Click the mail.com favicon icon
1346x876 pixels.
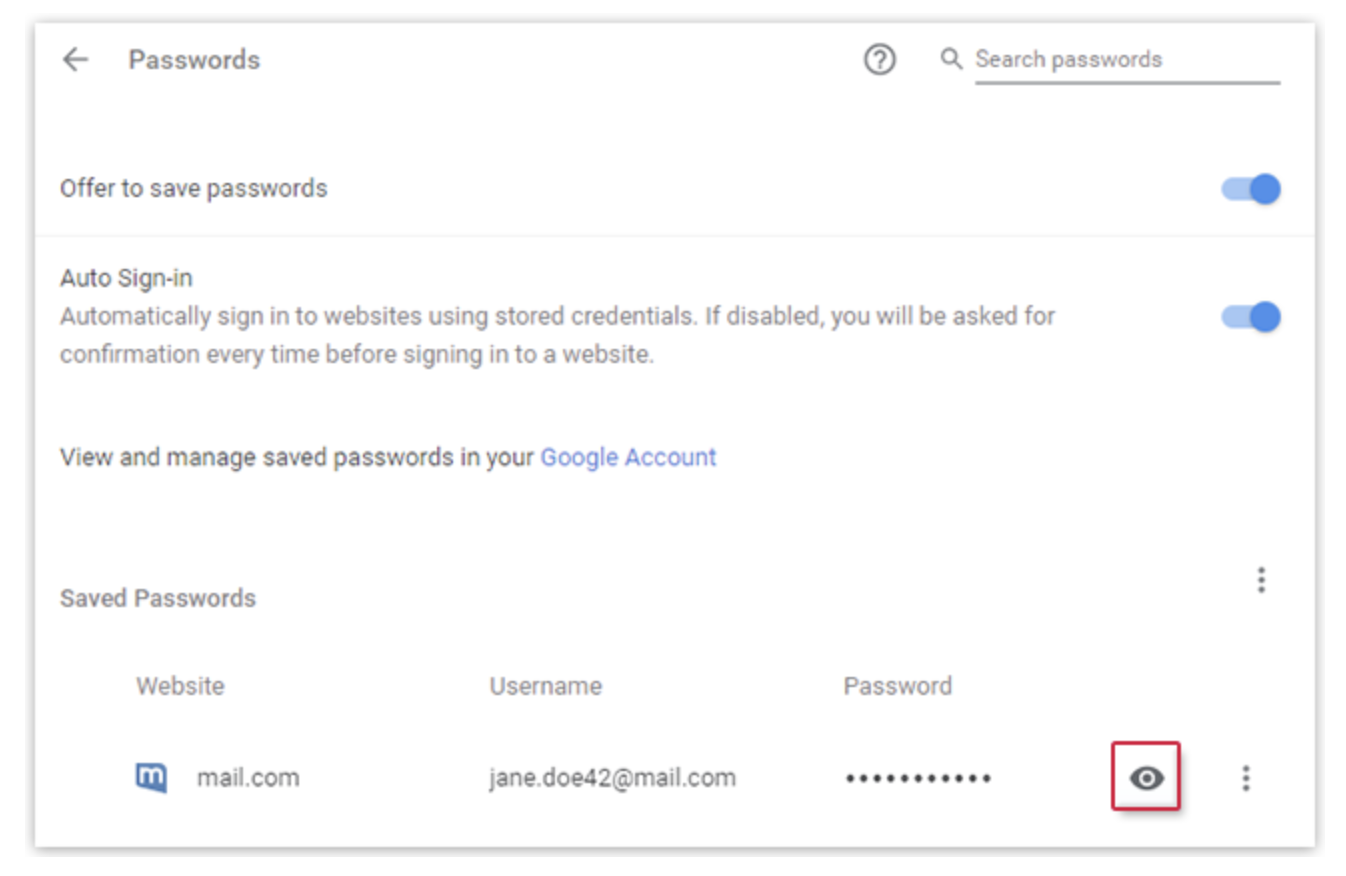tap(151, 777)
